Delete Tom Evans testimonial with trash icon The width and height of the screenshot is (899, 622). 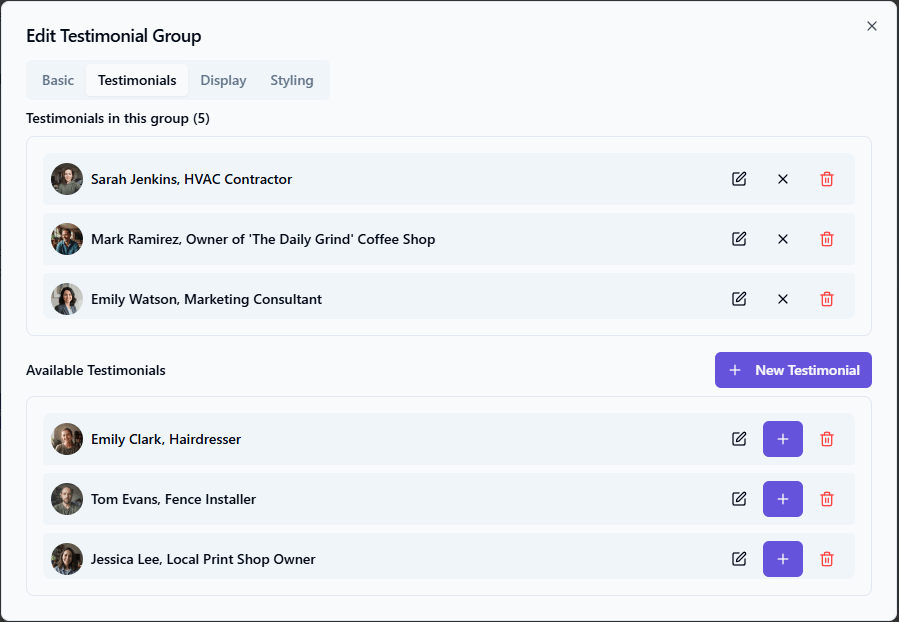pos(827,499)
